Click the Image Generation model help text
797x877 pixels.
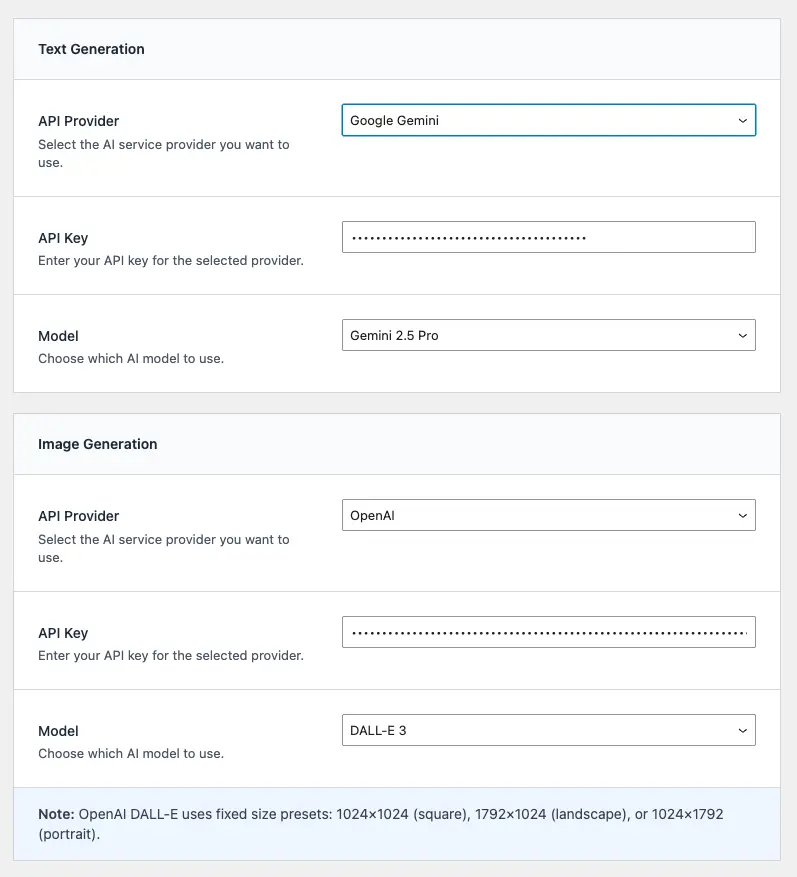click(x=131, y=753)
